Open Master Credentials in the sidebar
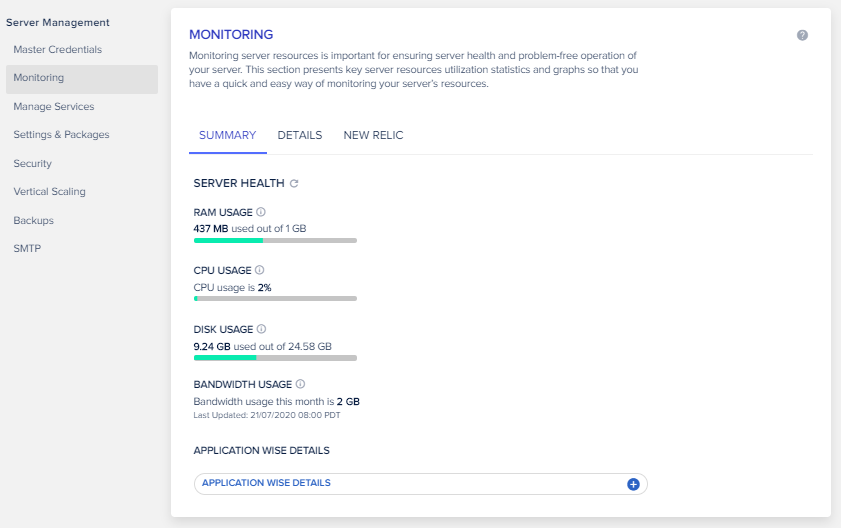 (x=57, y=49)
